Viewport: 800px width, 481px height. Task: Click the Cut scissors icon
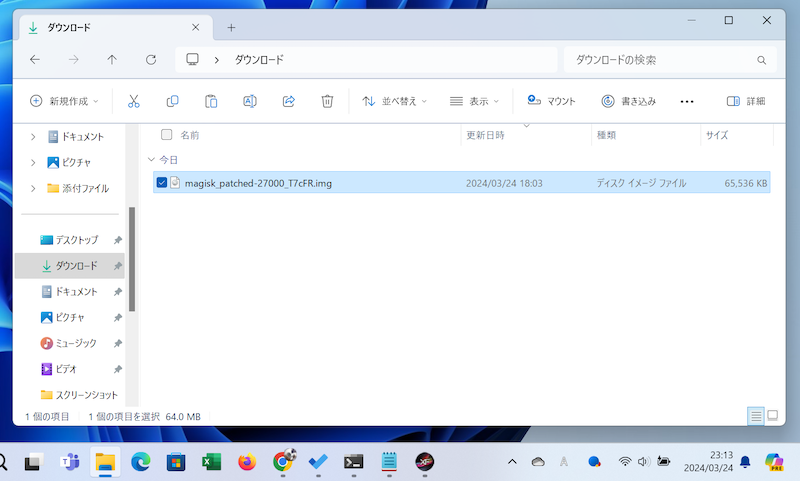pos(134,101)
